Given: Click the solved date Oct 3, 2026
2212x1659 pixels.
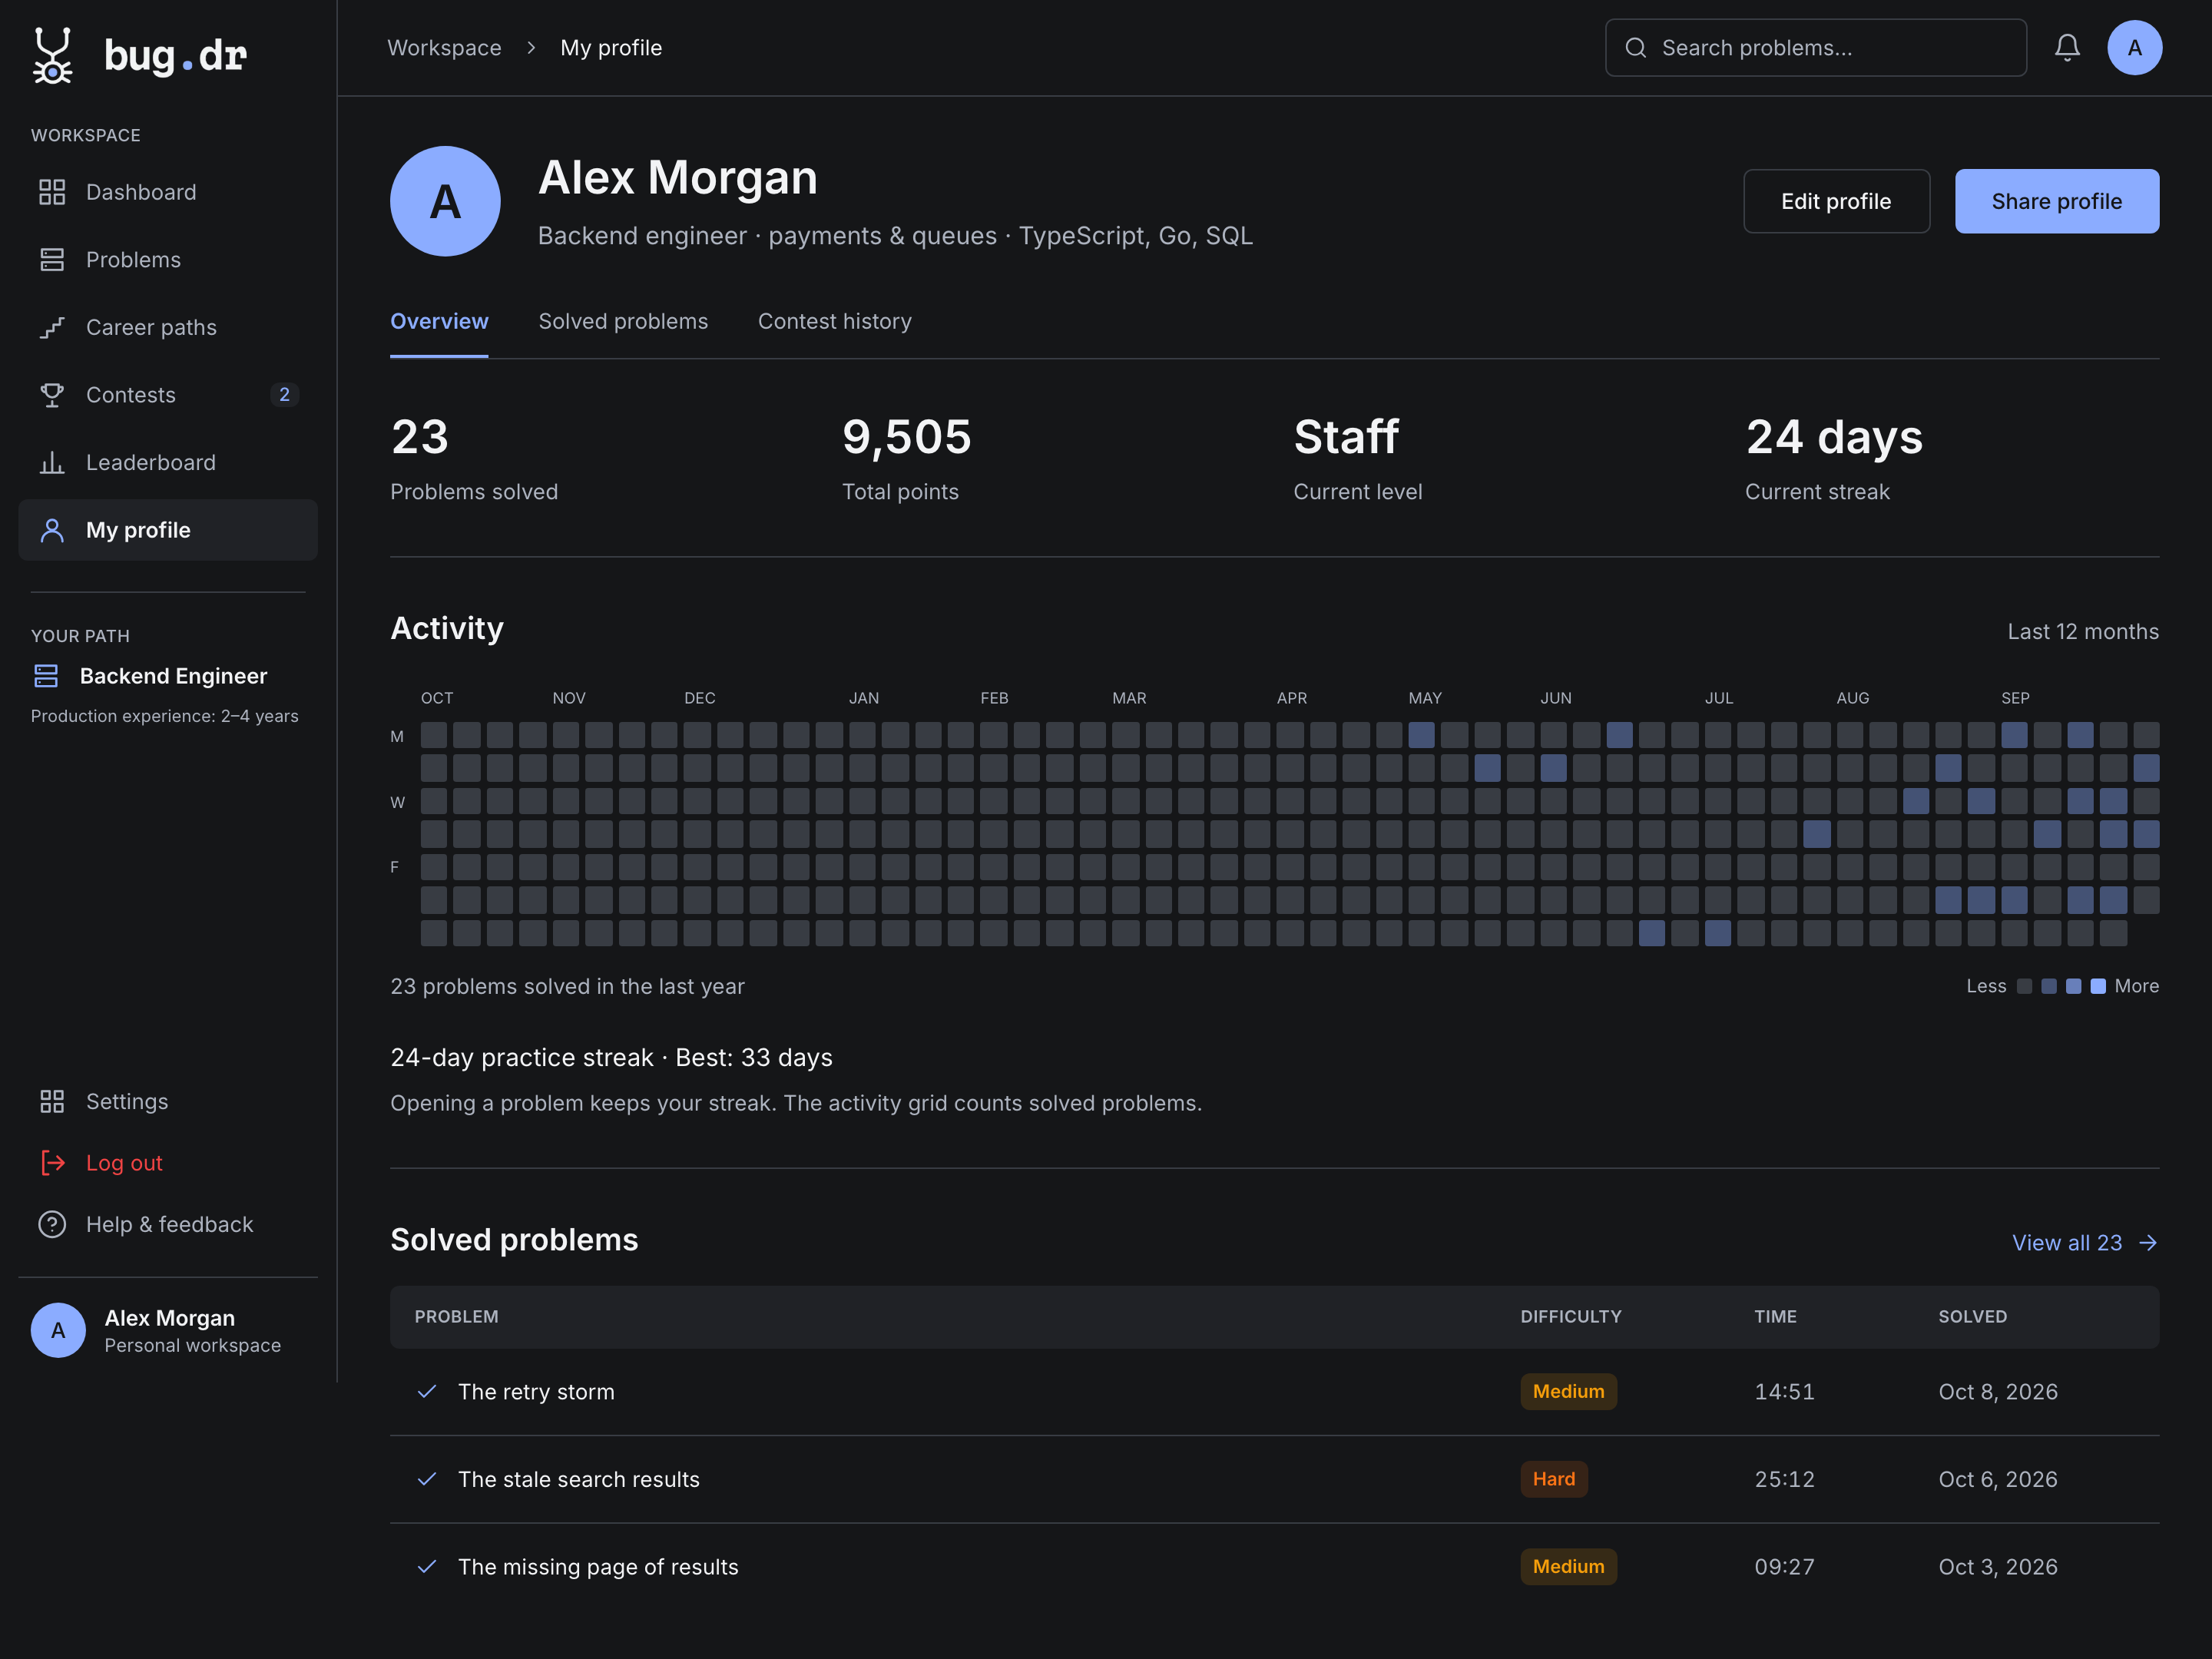Looking at the screenshot, I should coord(1998,1567).
